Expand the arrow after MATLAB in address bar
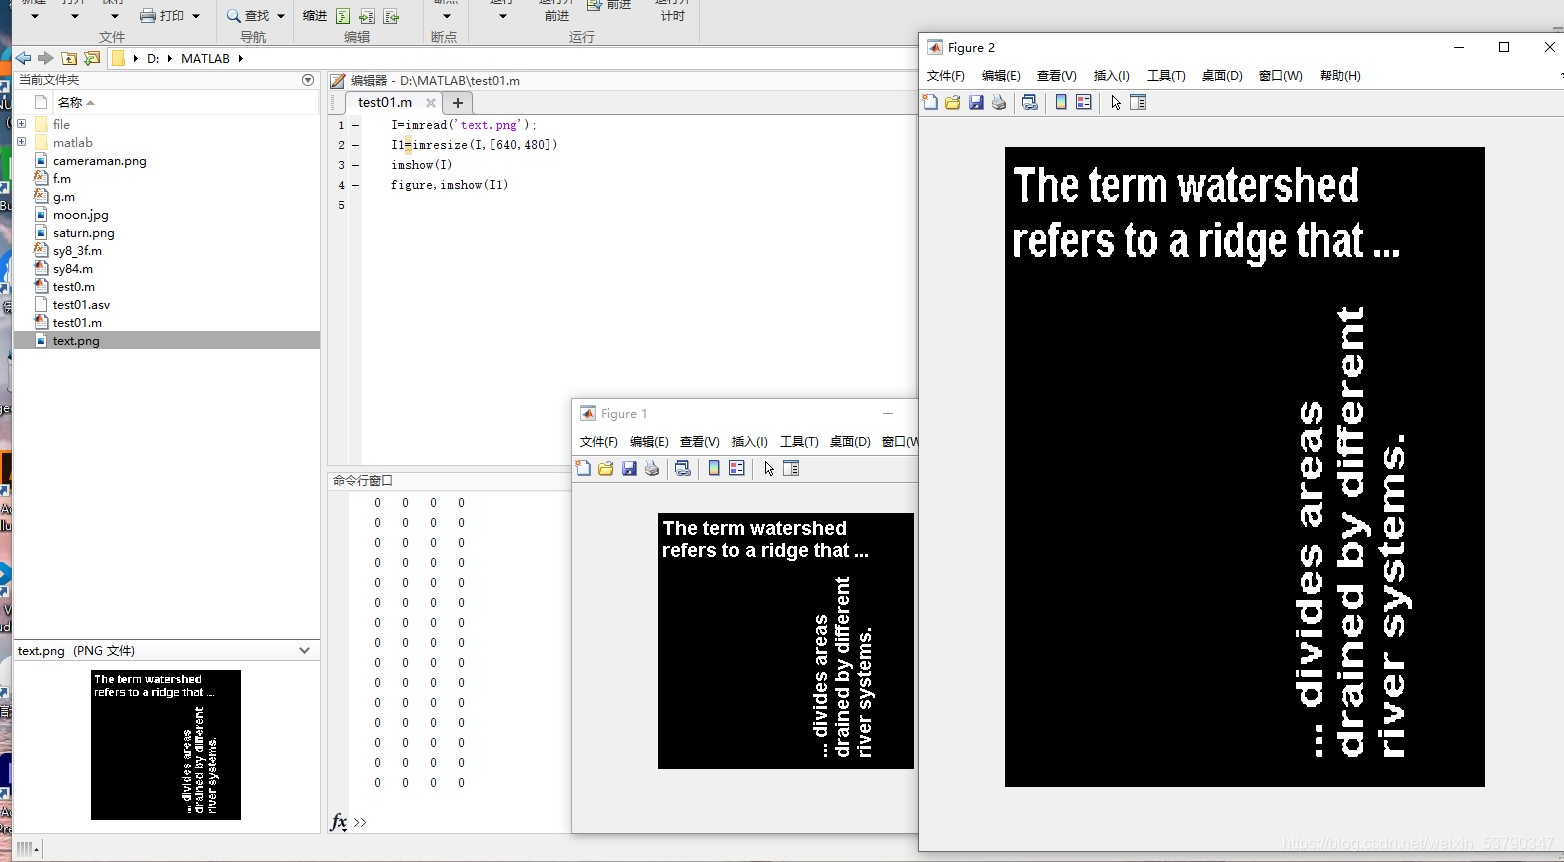 tap(241, 58)
